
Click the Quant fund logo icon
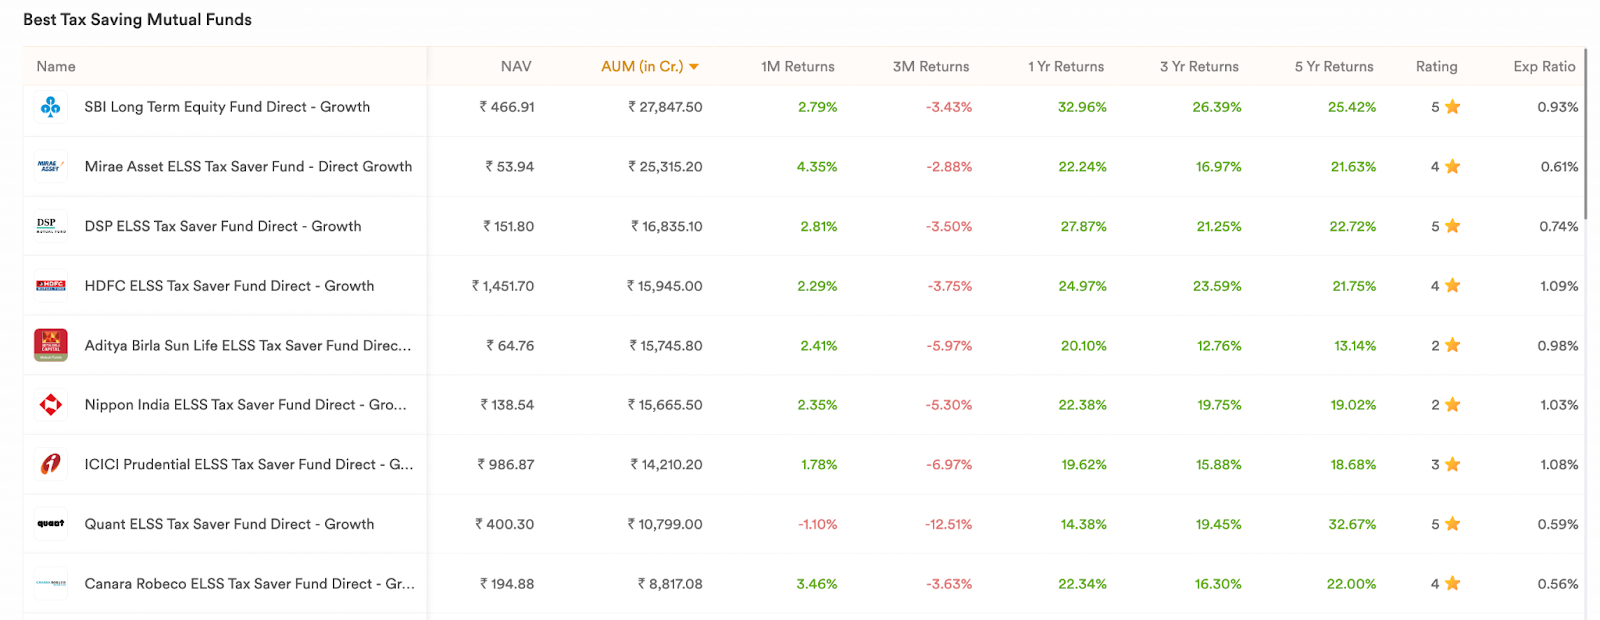pyautogui.click(x=51, y=524)
